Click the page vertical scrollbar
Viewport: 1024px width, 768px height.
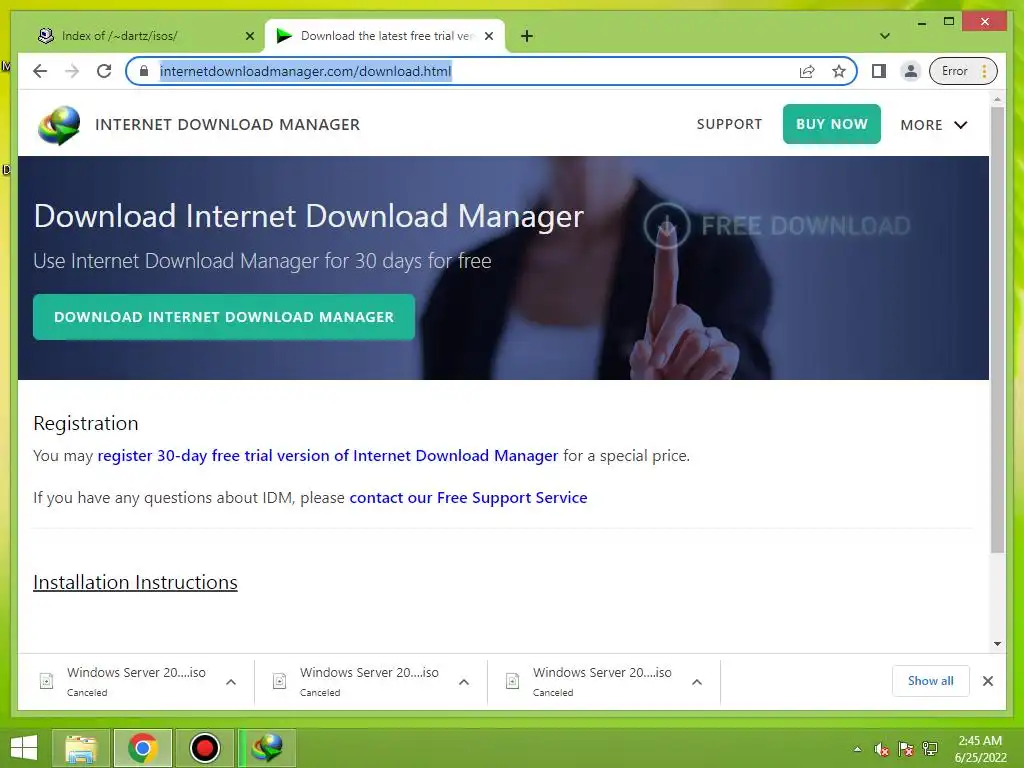point(997,330)
